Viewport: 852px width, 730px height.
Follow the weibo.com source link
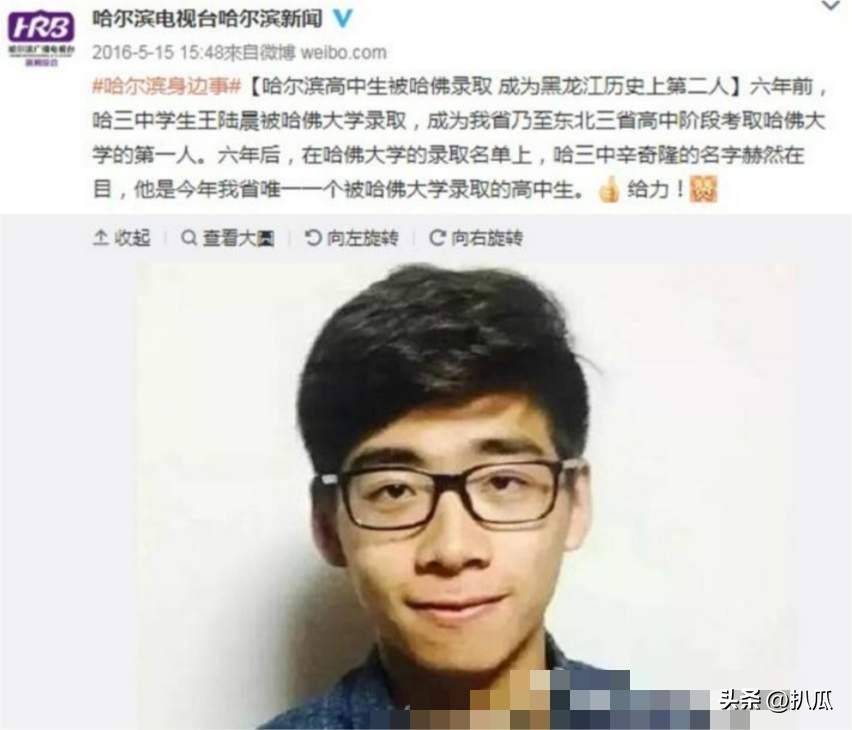343,53
